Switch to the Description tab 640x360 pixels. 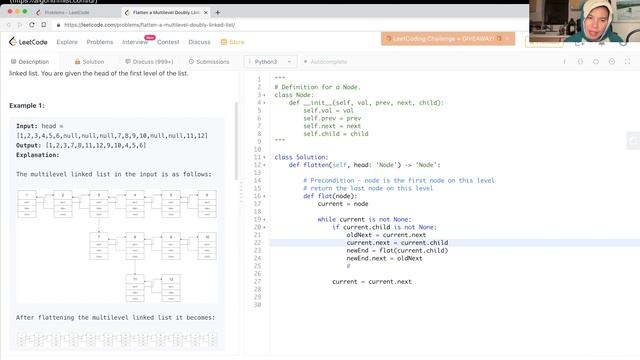pyautogui.click(x=30, y=62)
